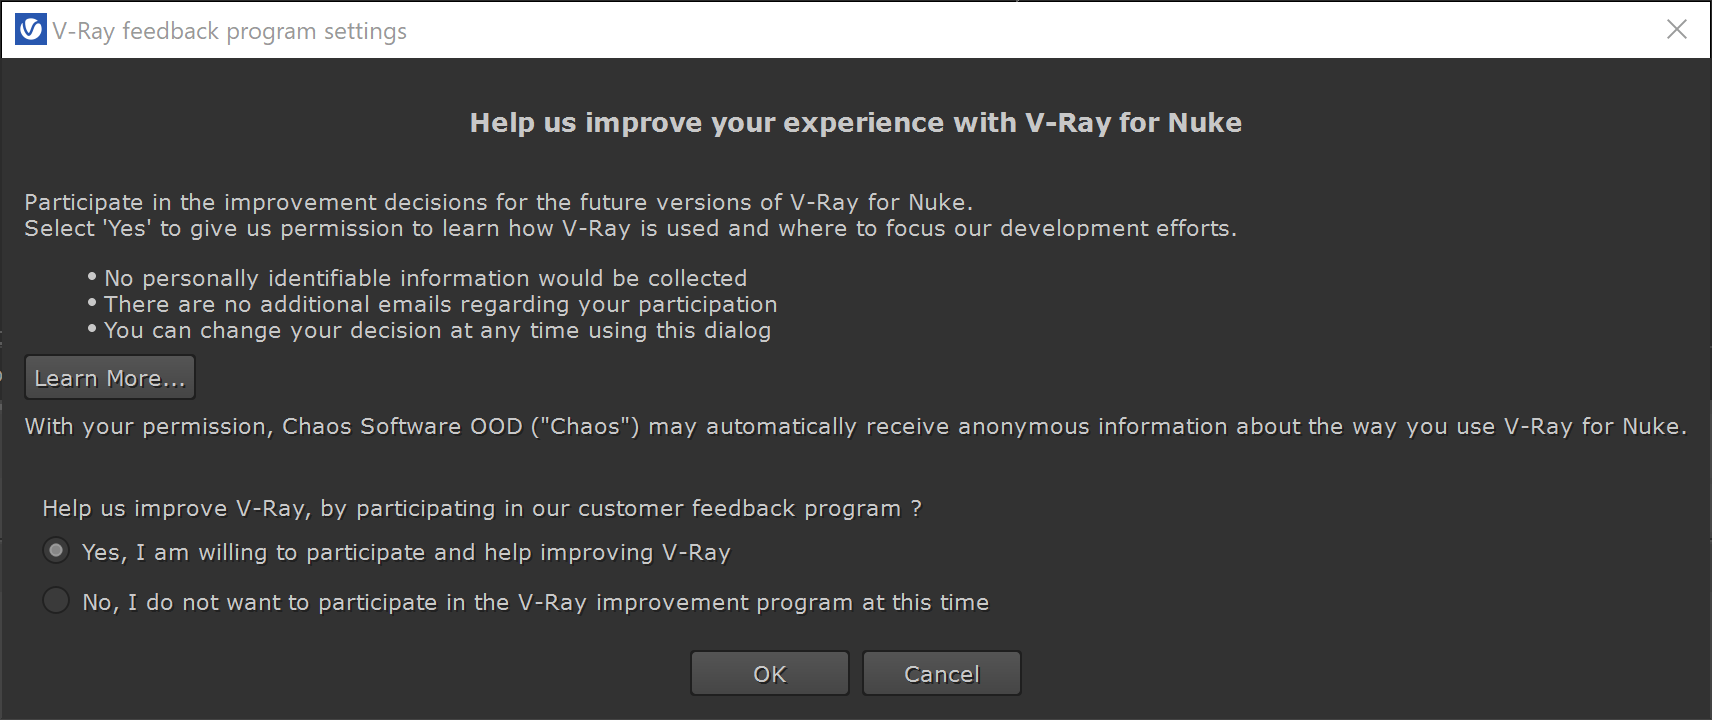Screen dimensions: 1712x720
Task: Click the 'Participate in the improvement decisions' sentence
Action: click(498, 202)
